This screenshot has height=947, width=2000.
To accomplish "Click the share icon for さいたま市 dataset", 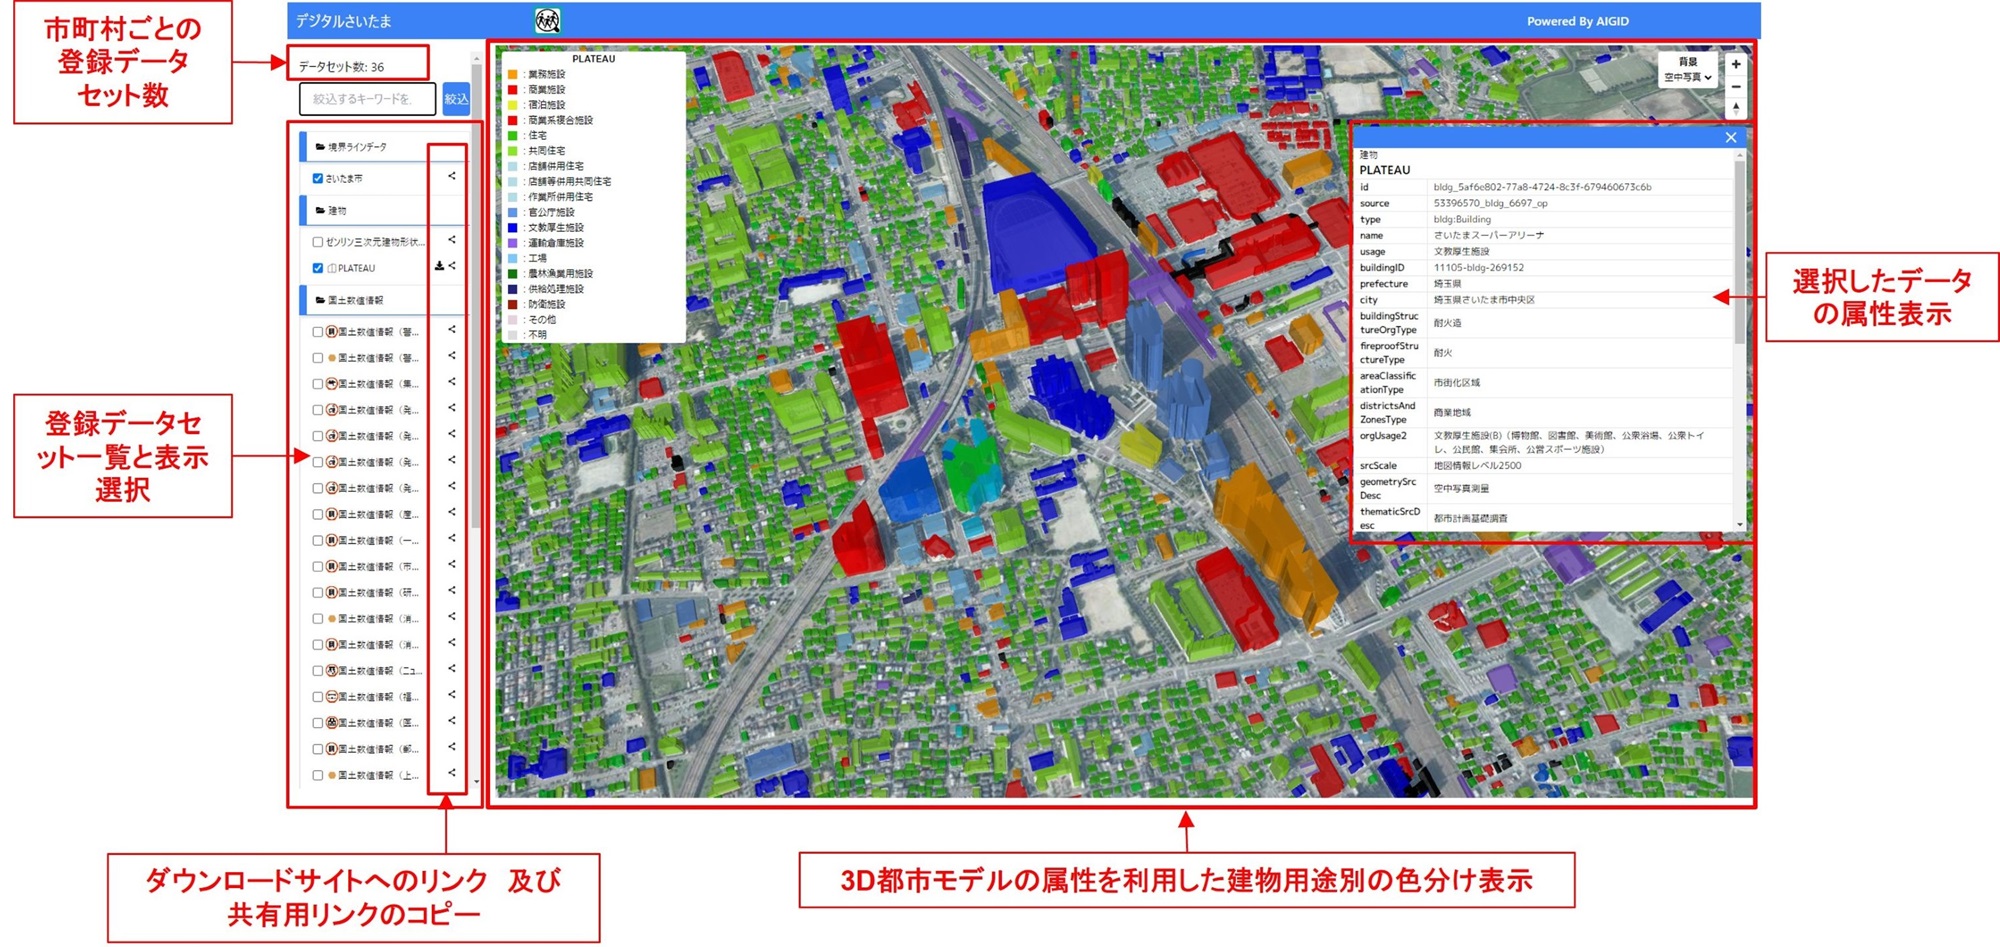I will tap(452, 176).
